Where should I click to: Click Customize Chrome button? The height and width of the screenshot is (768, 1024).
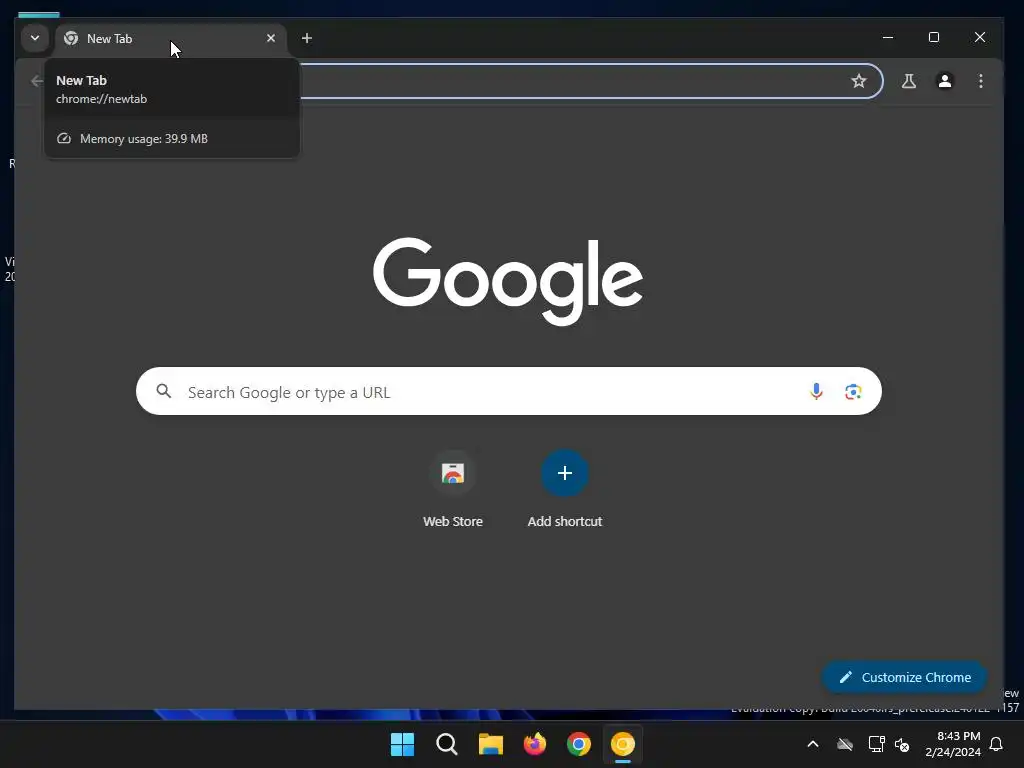904,677
